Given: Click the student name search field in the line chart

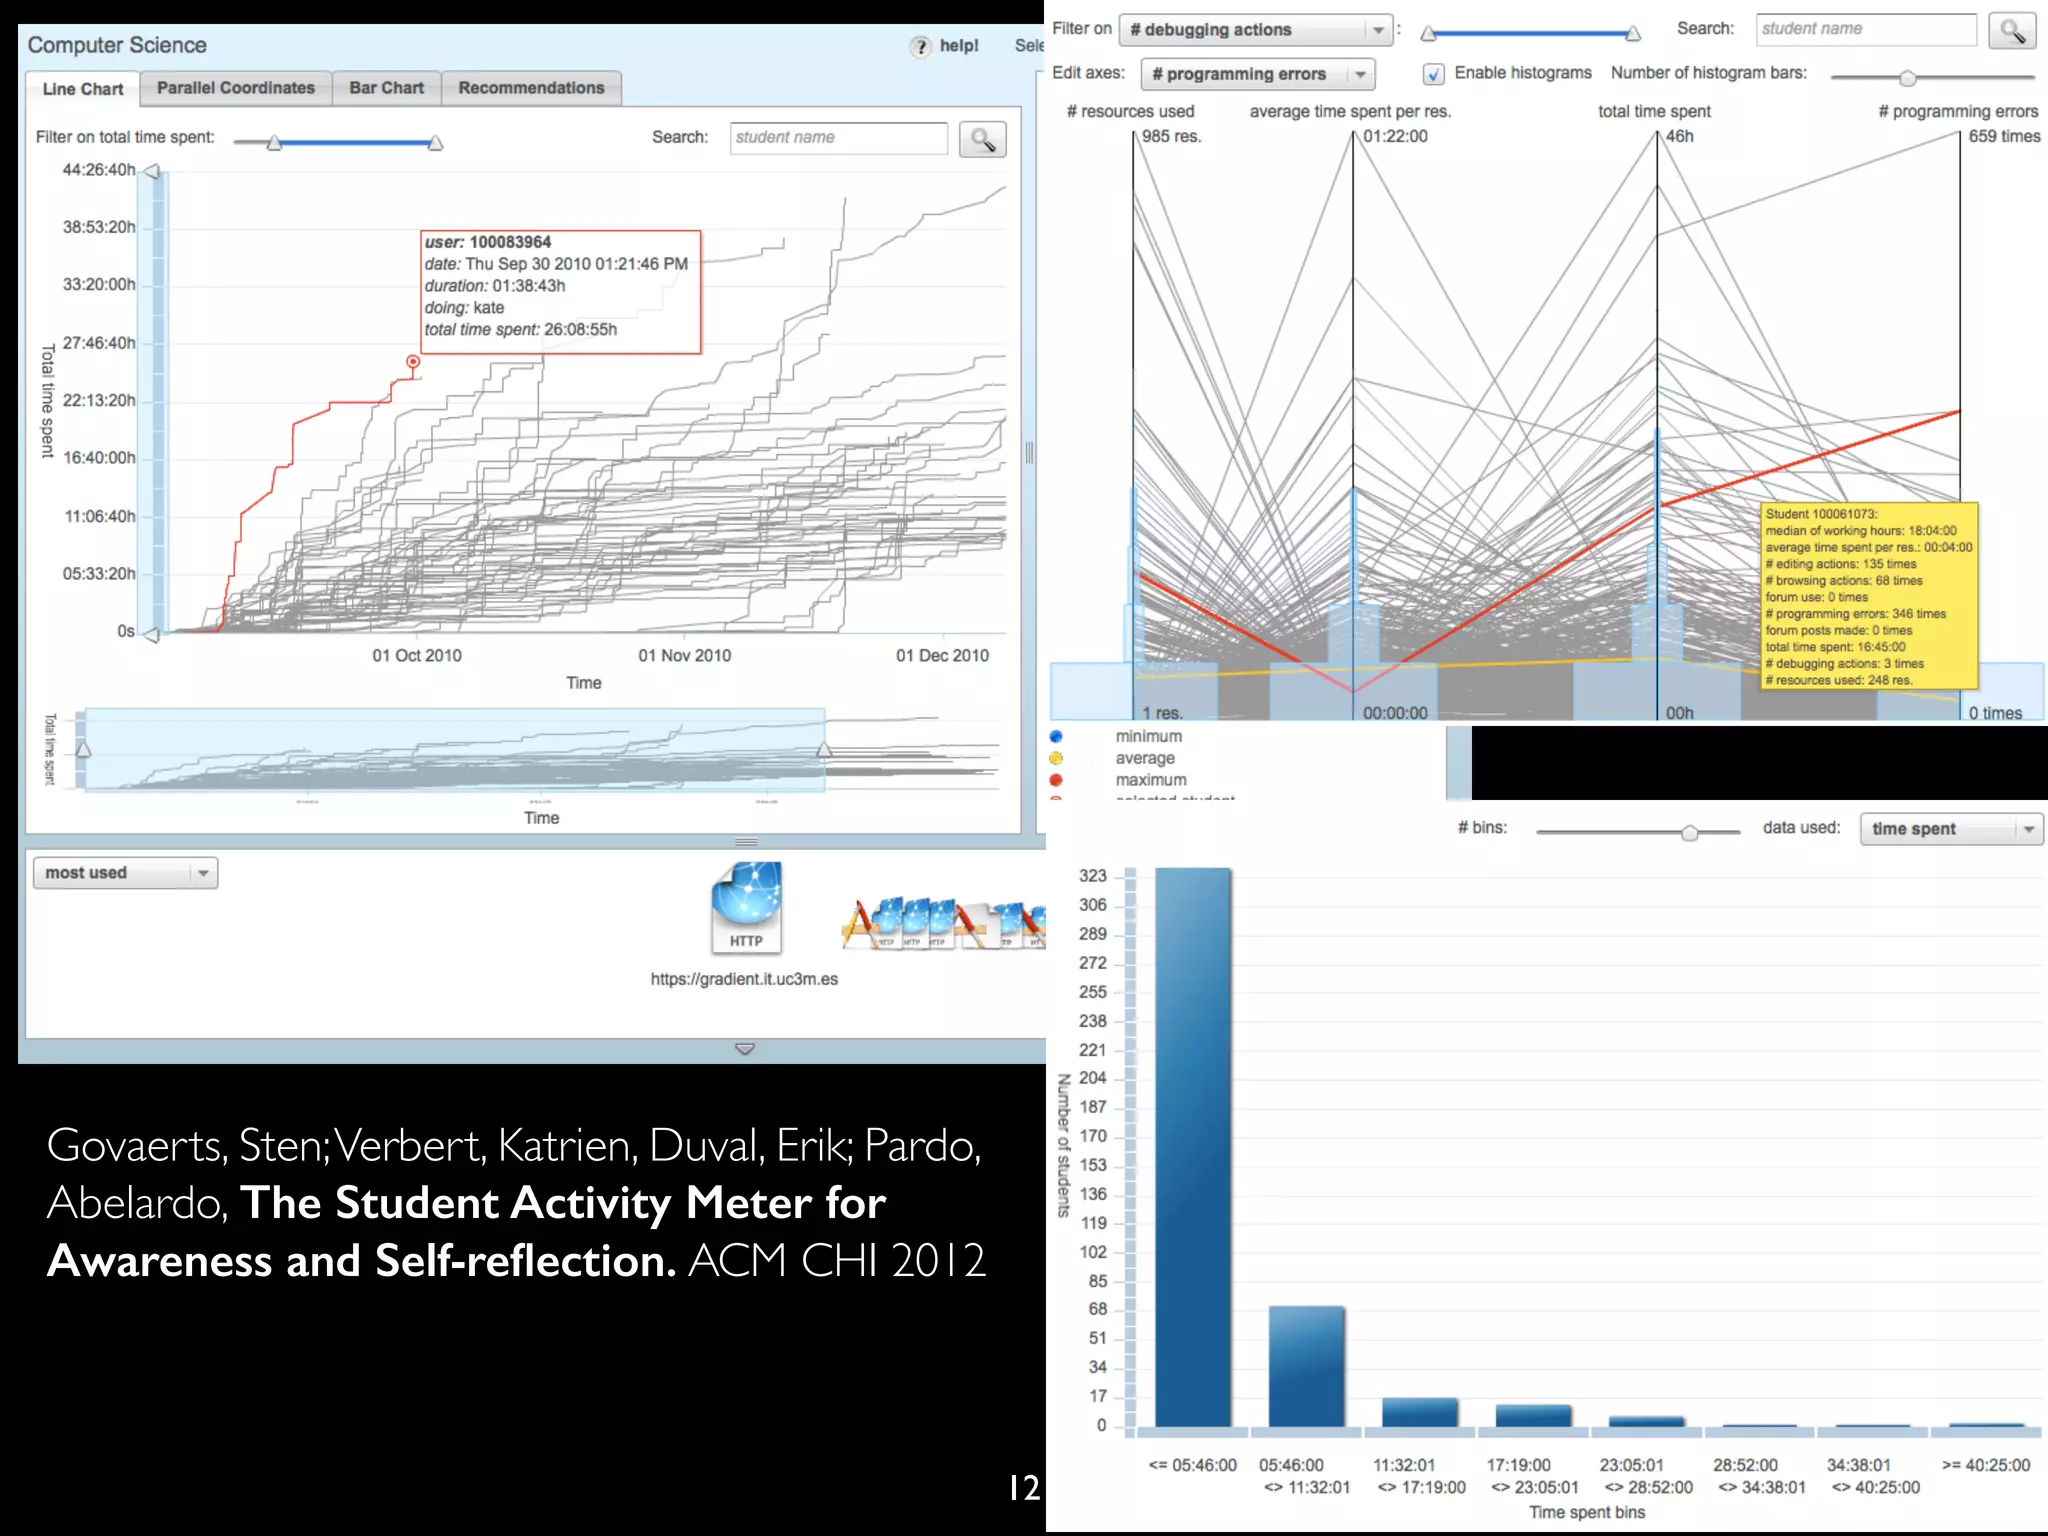Looking at the screenshot, I should coord(838,138).
